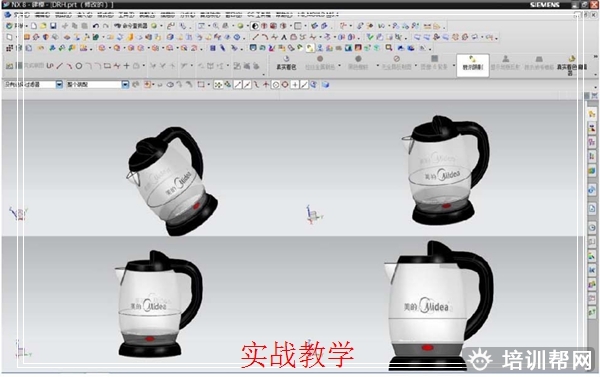Image resolution: width=600 pixels, height=377 pixels.
Task: Toggle the Arc Center snap option
Action: click(276, 85)
